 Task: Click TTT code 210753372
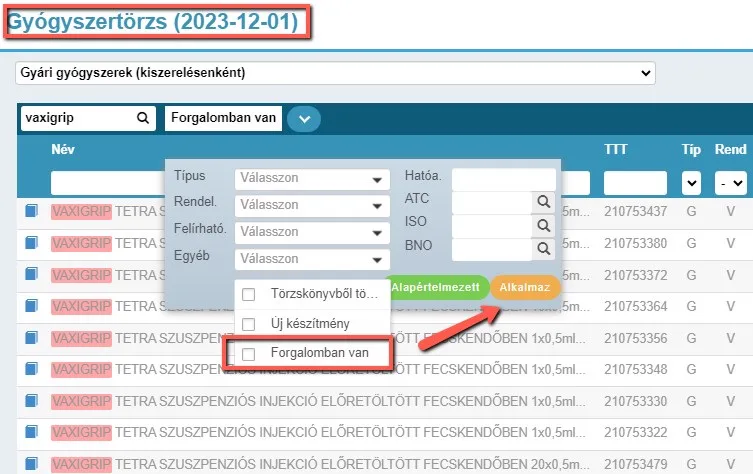pos(635,275)
